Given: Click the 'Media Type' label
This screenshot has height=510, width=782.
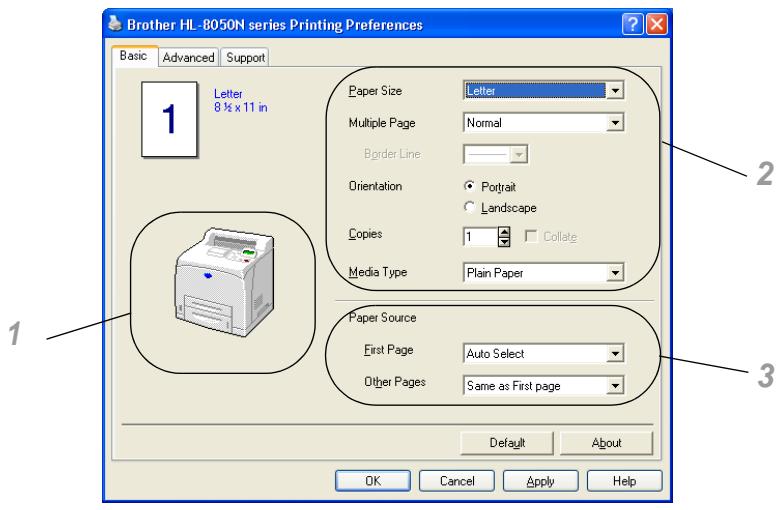Looking at the screenshot, I should click(x=378, y=272).
